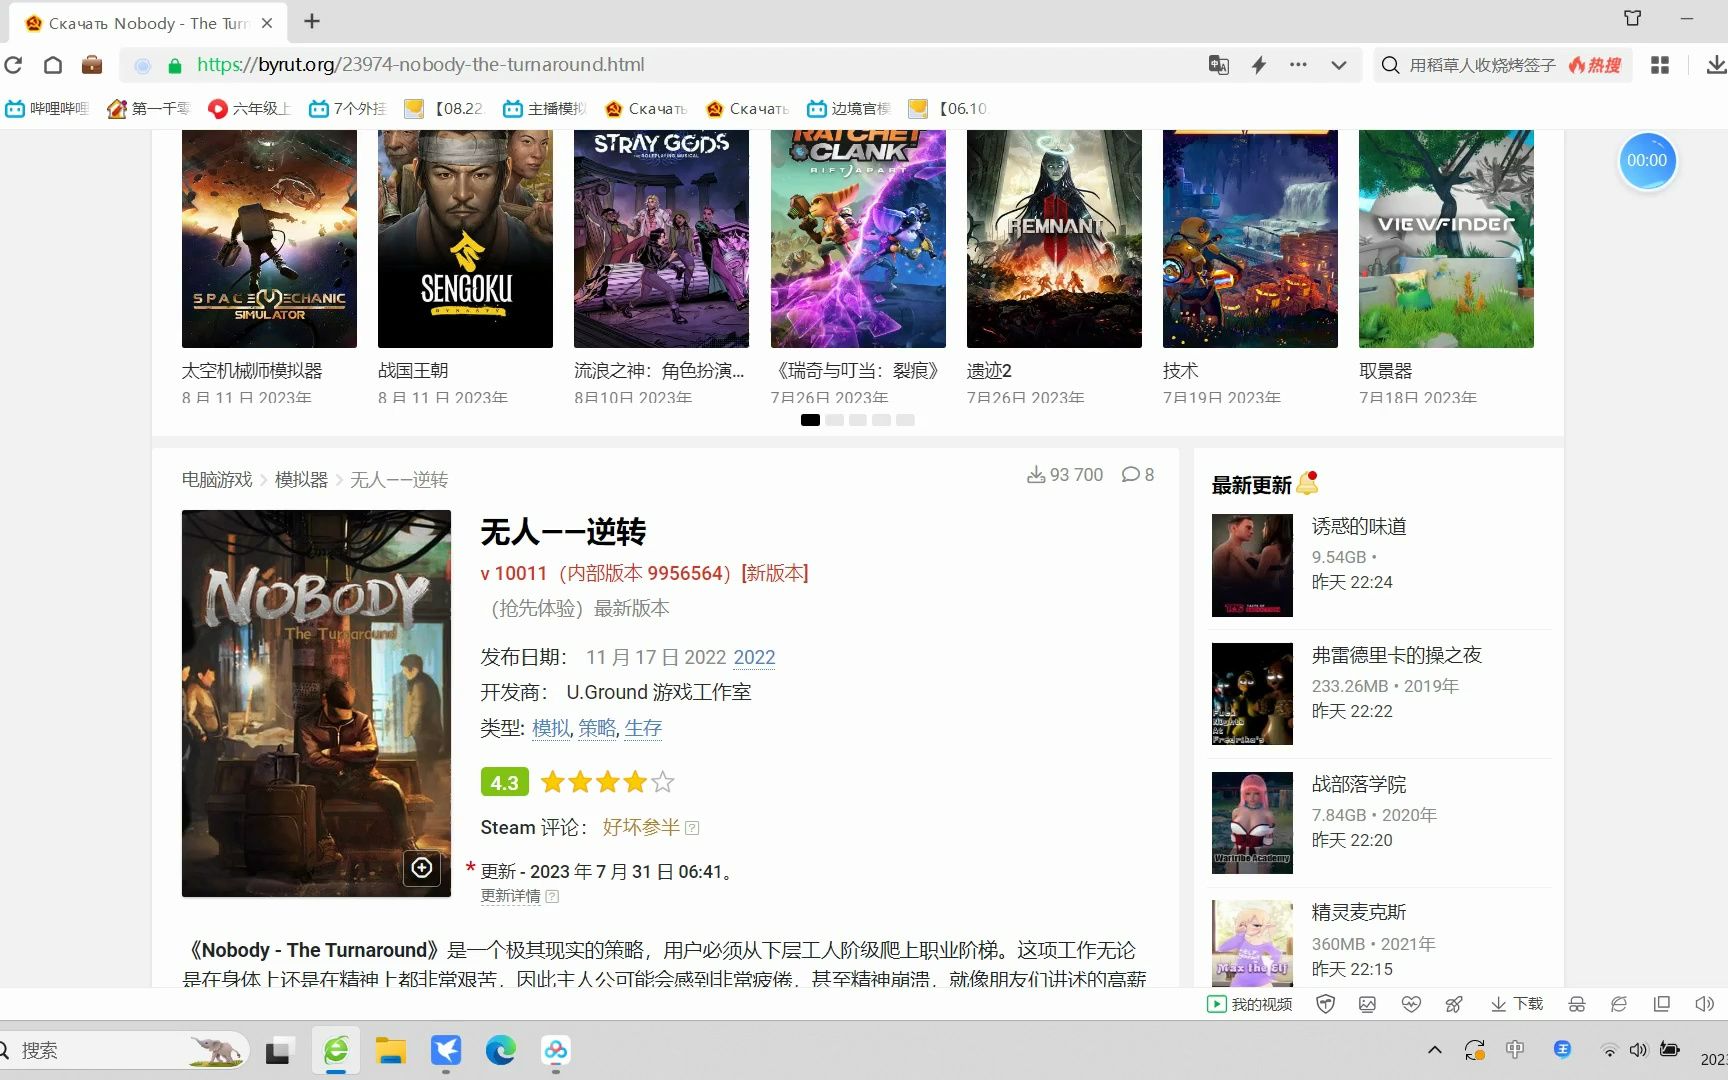Click the rocket accelerator icon in status bar

(1454, 1004)
